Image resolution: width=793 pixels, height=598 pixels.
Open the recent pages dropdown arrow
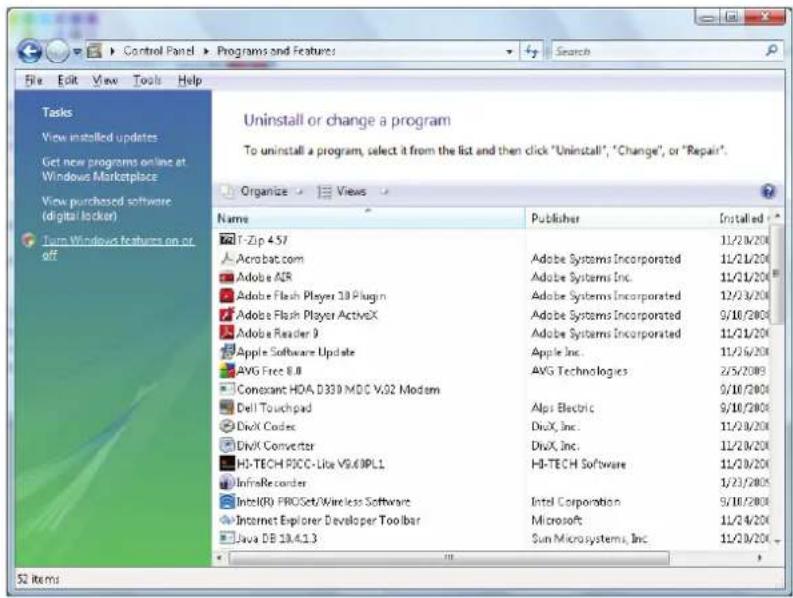click(77, 51)
